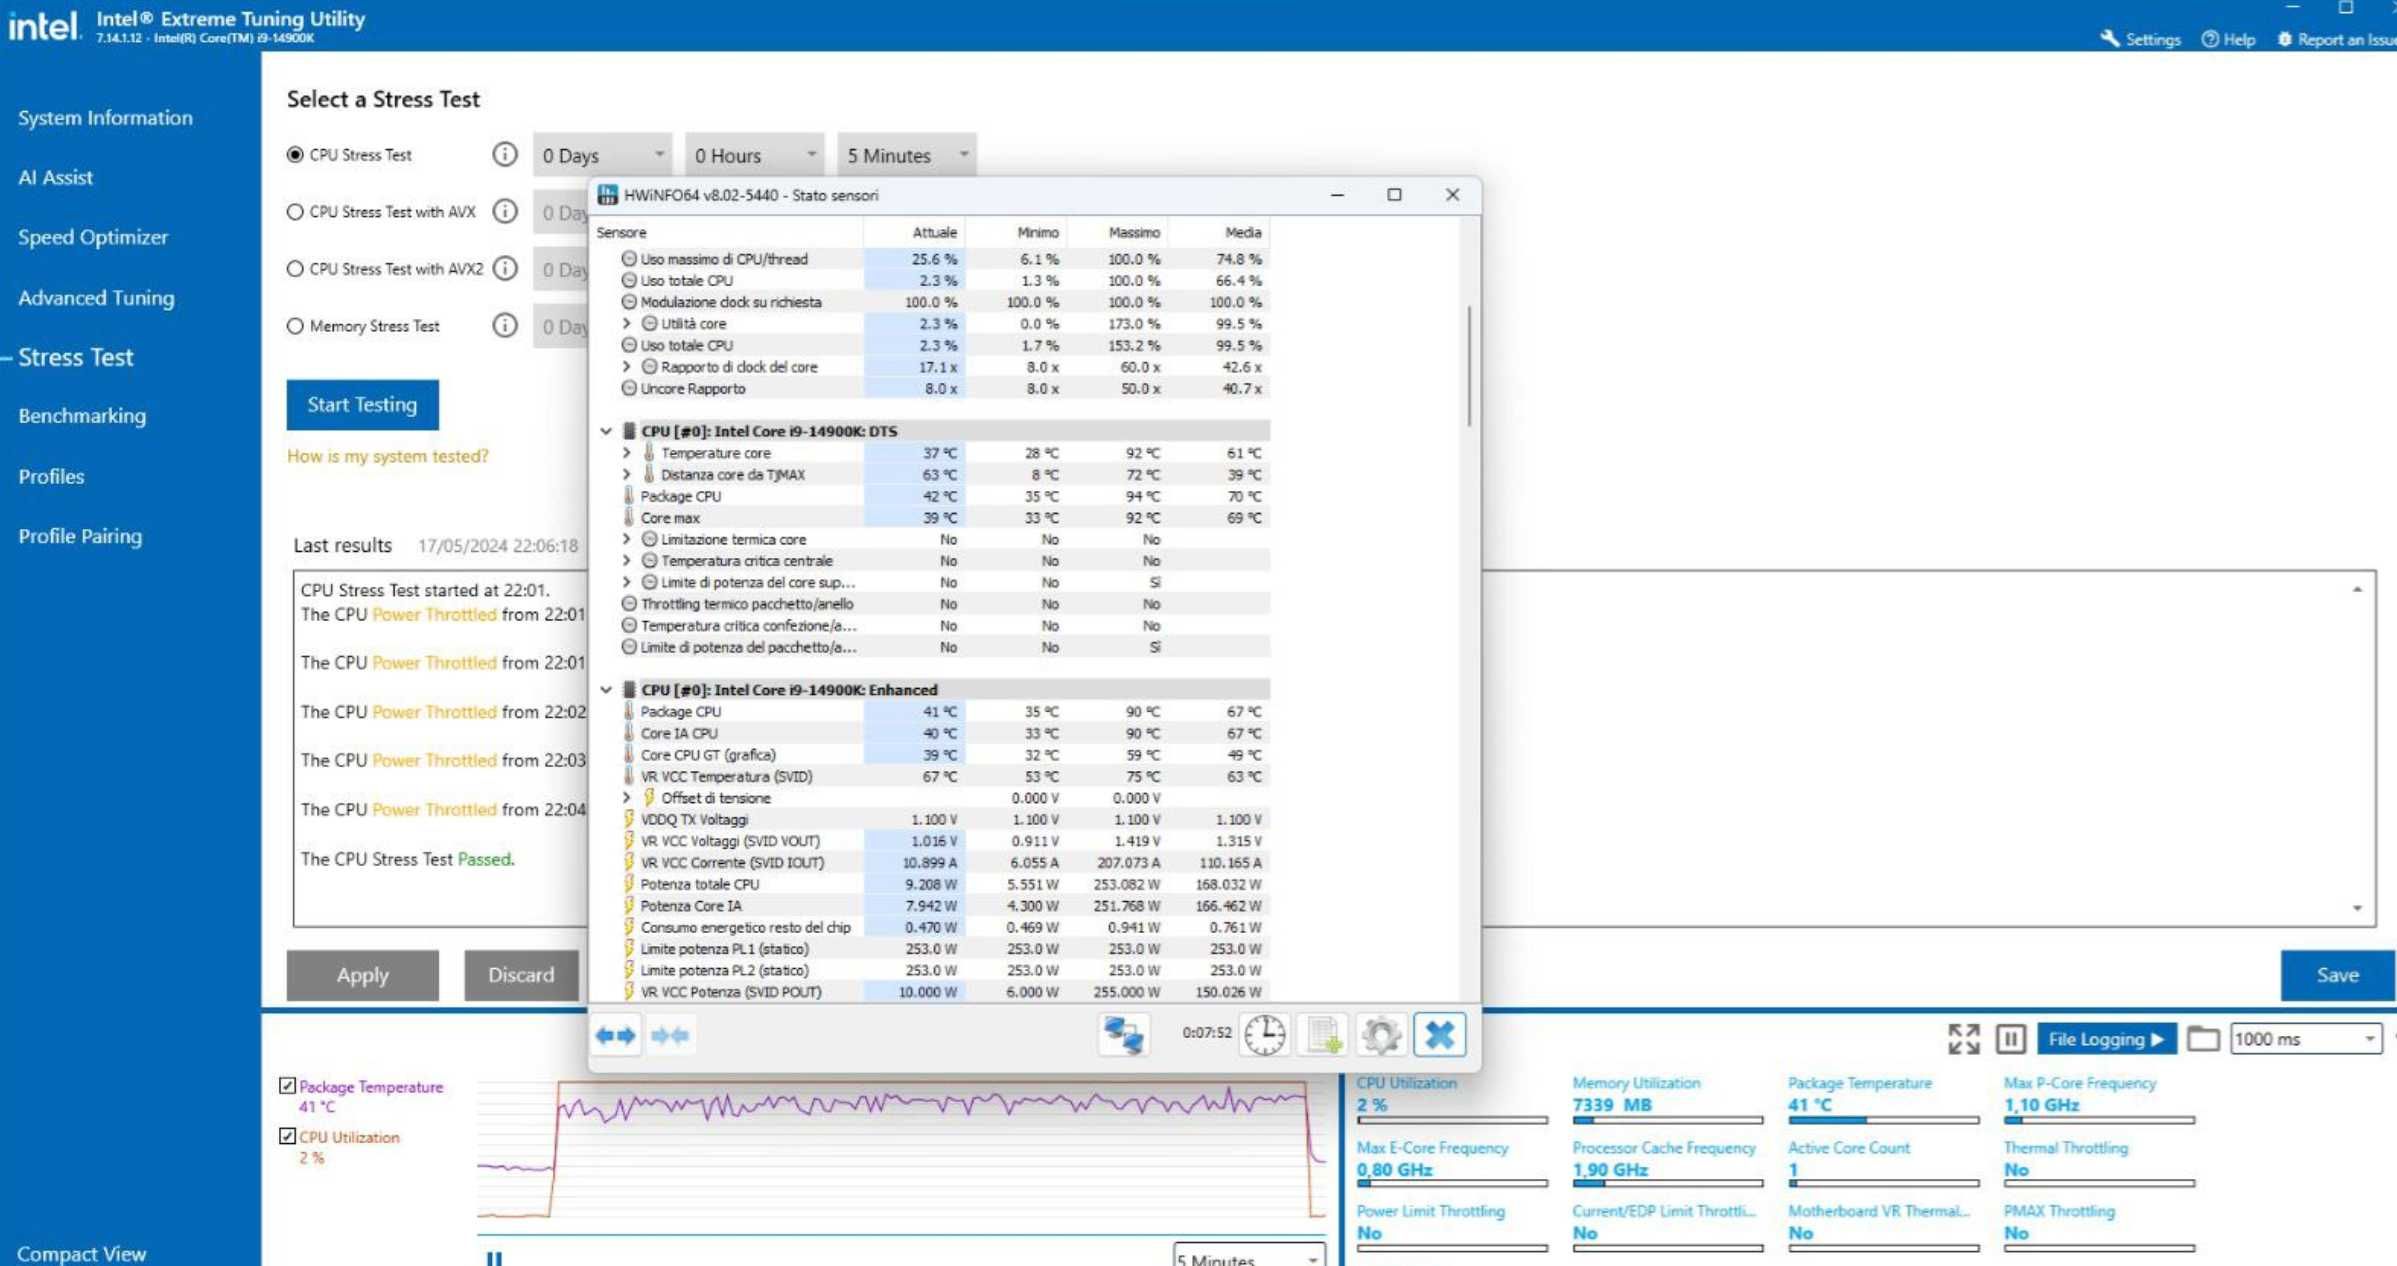Reset HWiNFO sensor clock timer
This screenshot has height=1266, width=2397.
(1265, 1035)
